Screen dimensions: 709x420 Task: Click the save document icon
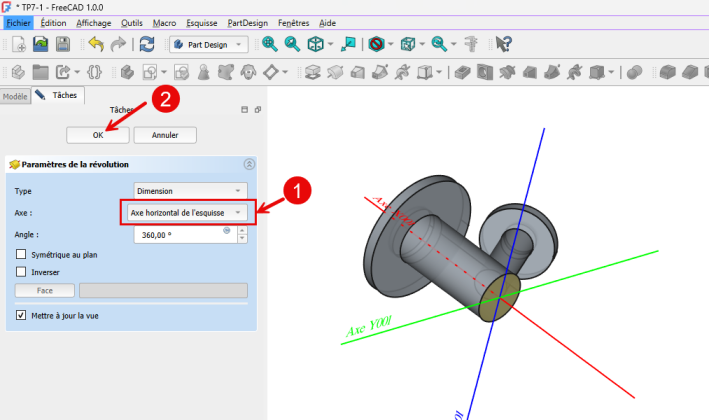tap(63, 44)
